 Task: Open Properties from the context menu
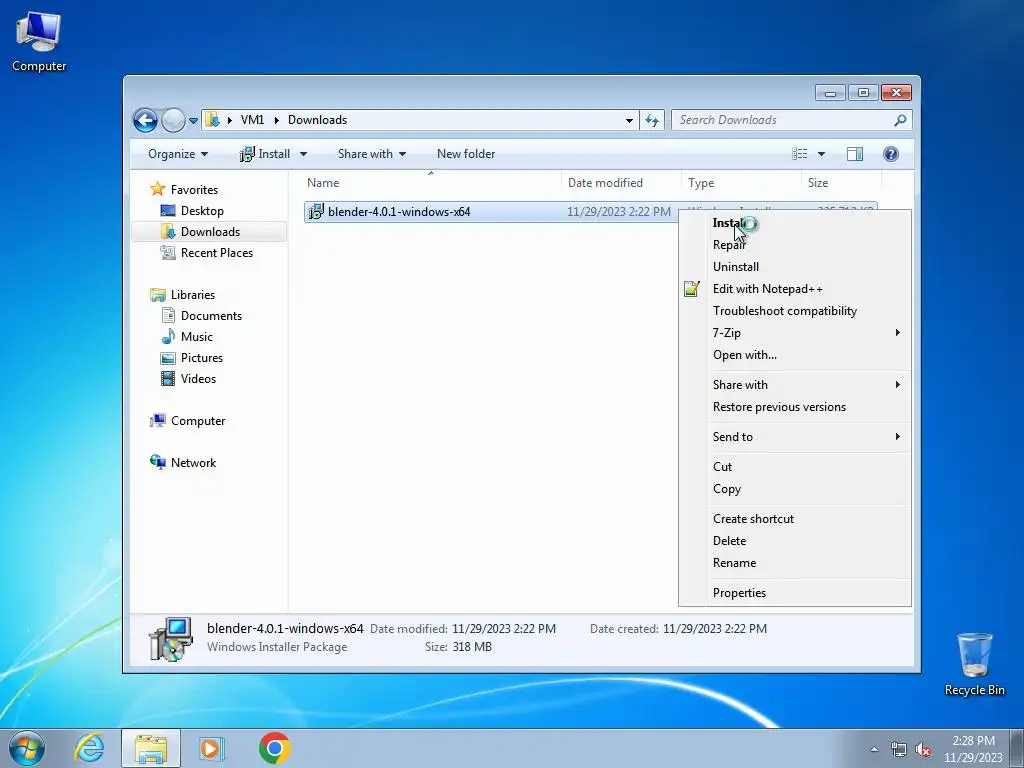click(x=795, y=593)
